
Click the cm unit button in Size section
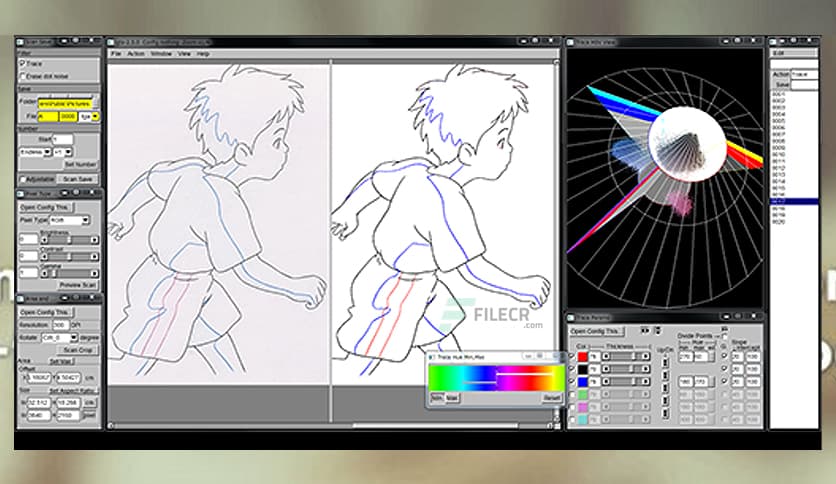pyautogui.click(x=90, y=402)
